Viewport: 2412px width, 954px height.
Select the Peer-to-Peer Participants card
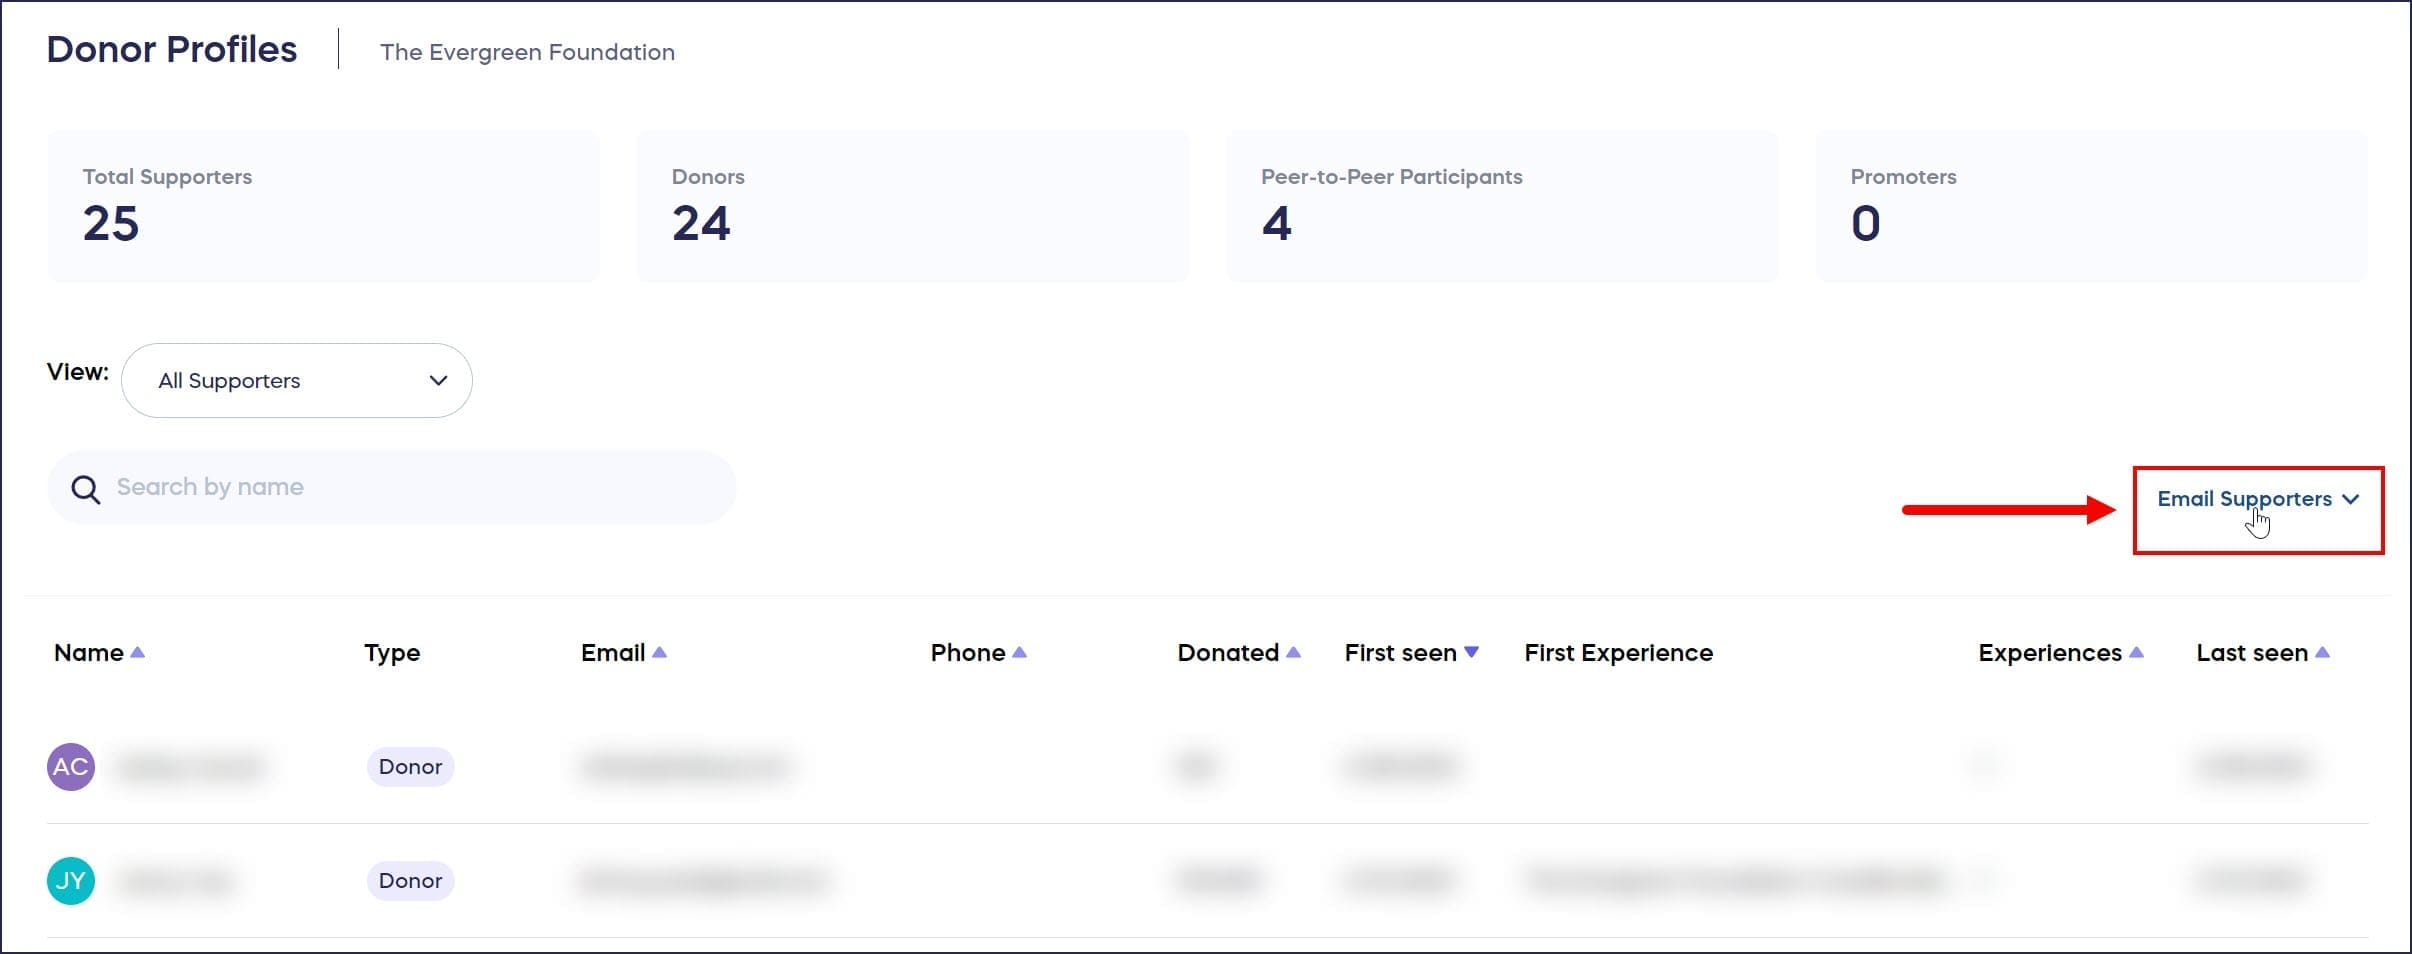click(1501, 206)
